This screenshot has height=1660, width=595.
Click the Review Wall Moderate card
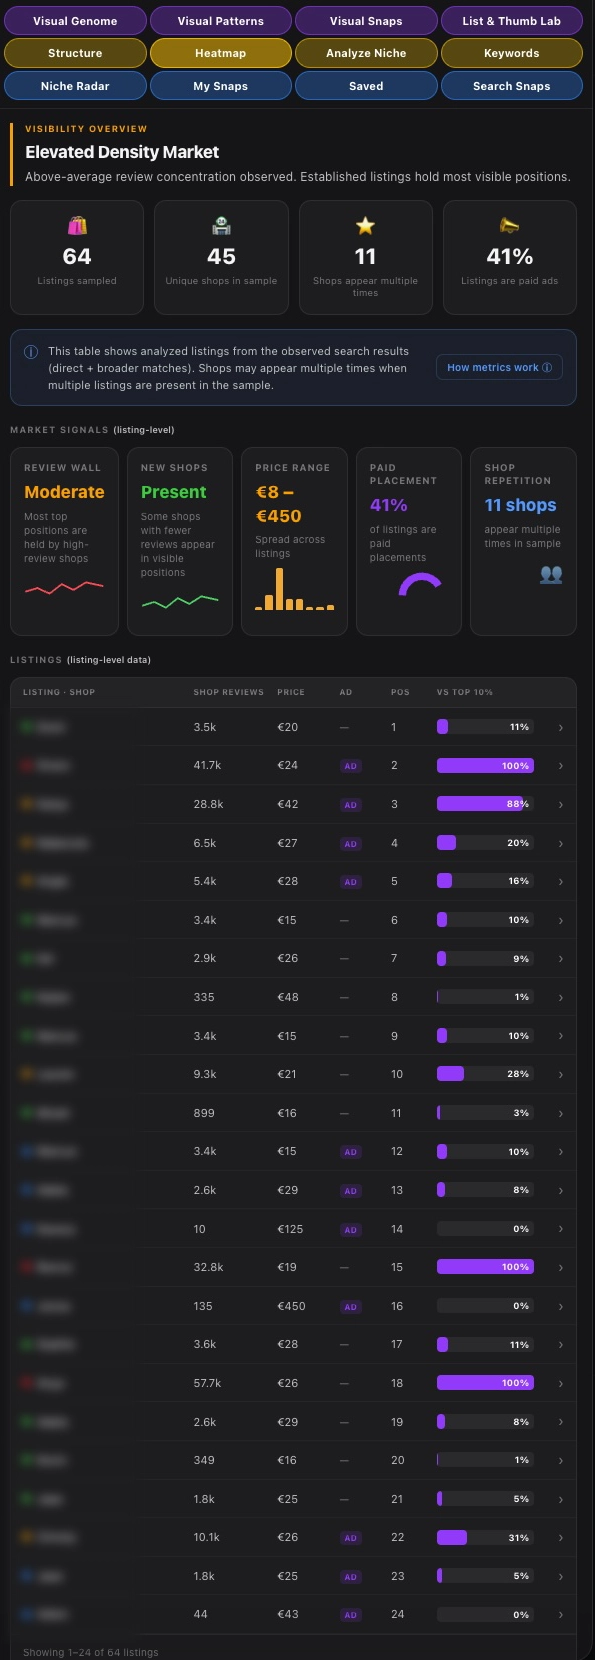coord(64,541)
